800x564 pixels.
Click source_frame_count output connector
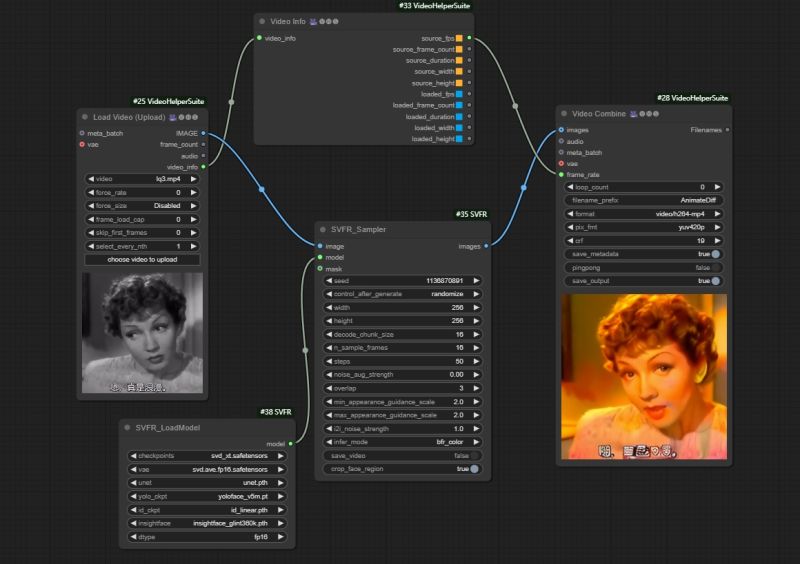coord(469,50)
